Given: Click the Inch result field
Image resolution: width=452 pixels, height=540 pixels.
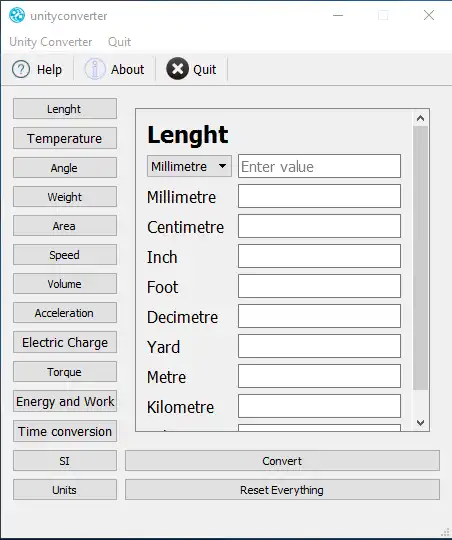Looking at the screenshot, I should coord(319,256).
